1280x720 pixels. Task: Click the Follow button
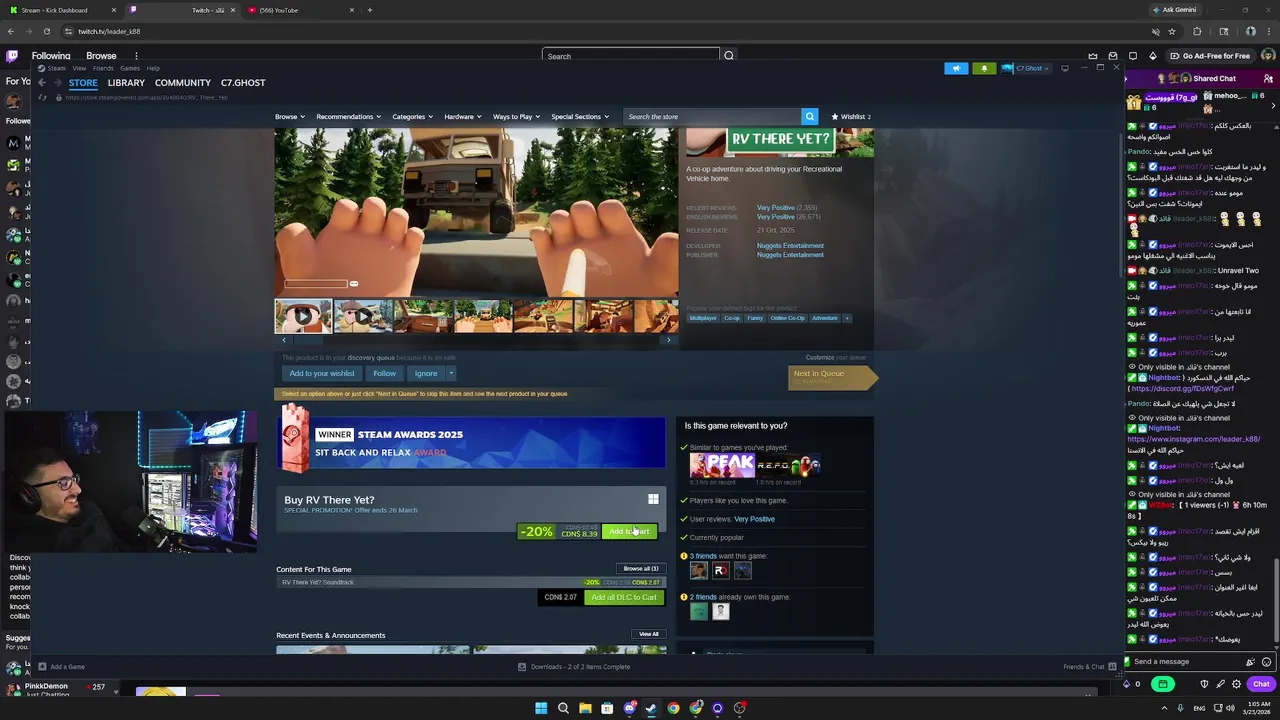[385, 374]
